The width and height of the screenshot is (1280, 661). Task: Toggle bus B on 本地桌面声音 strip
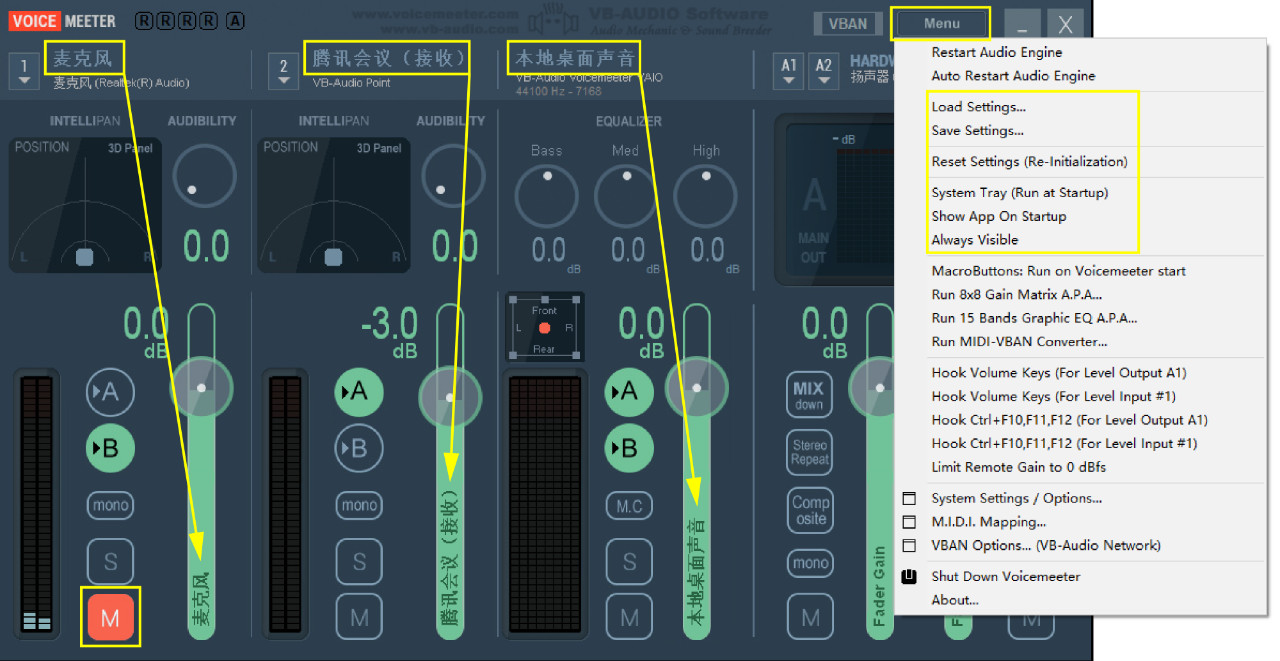[x=629, y=448]
